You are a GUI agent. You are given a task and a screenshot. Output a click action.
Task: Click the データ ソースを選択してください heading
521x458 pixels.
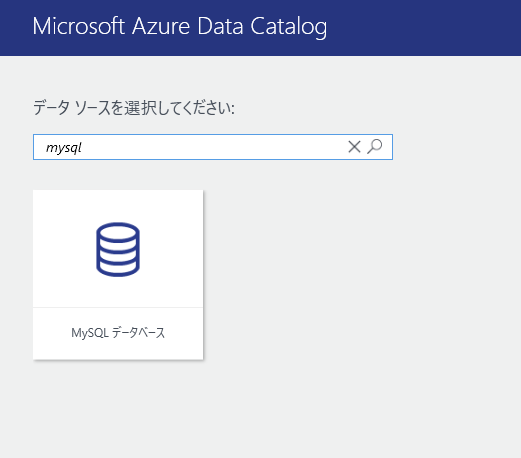[x=134, y=108]
